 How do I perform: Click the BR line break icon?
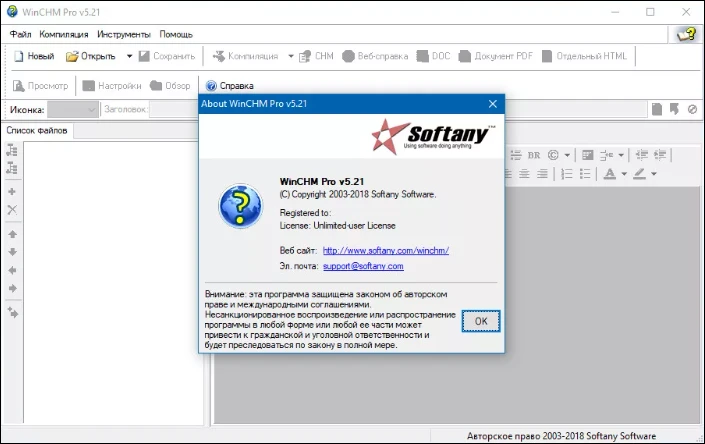pyautogui.click(x=534, y=155)
